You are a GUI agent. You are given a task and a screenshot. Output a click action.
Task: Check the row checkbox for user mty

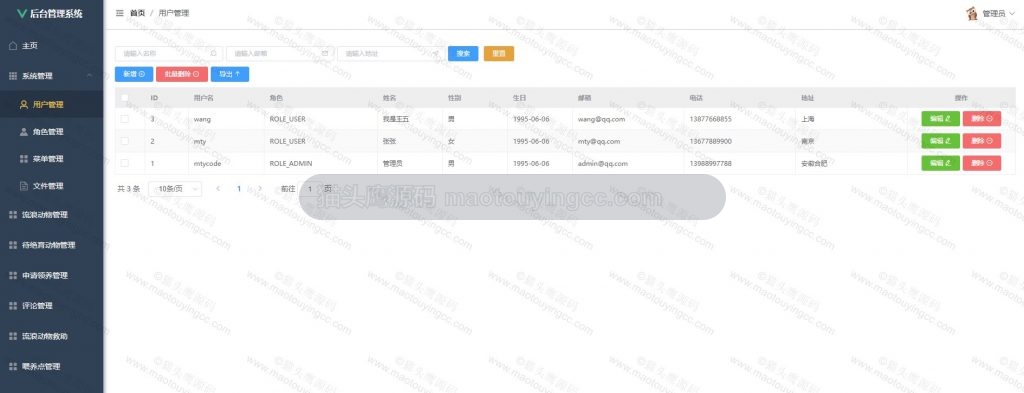click(125, 141)
